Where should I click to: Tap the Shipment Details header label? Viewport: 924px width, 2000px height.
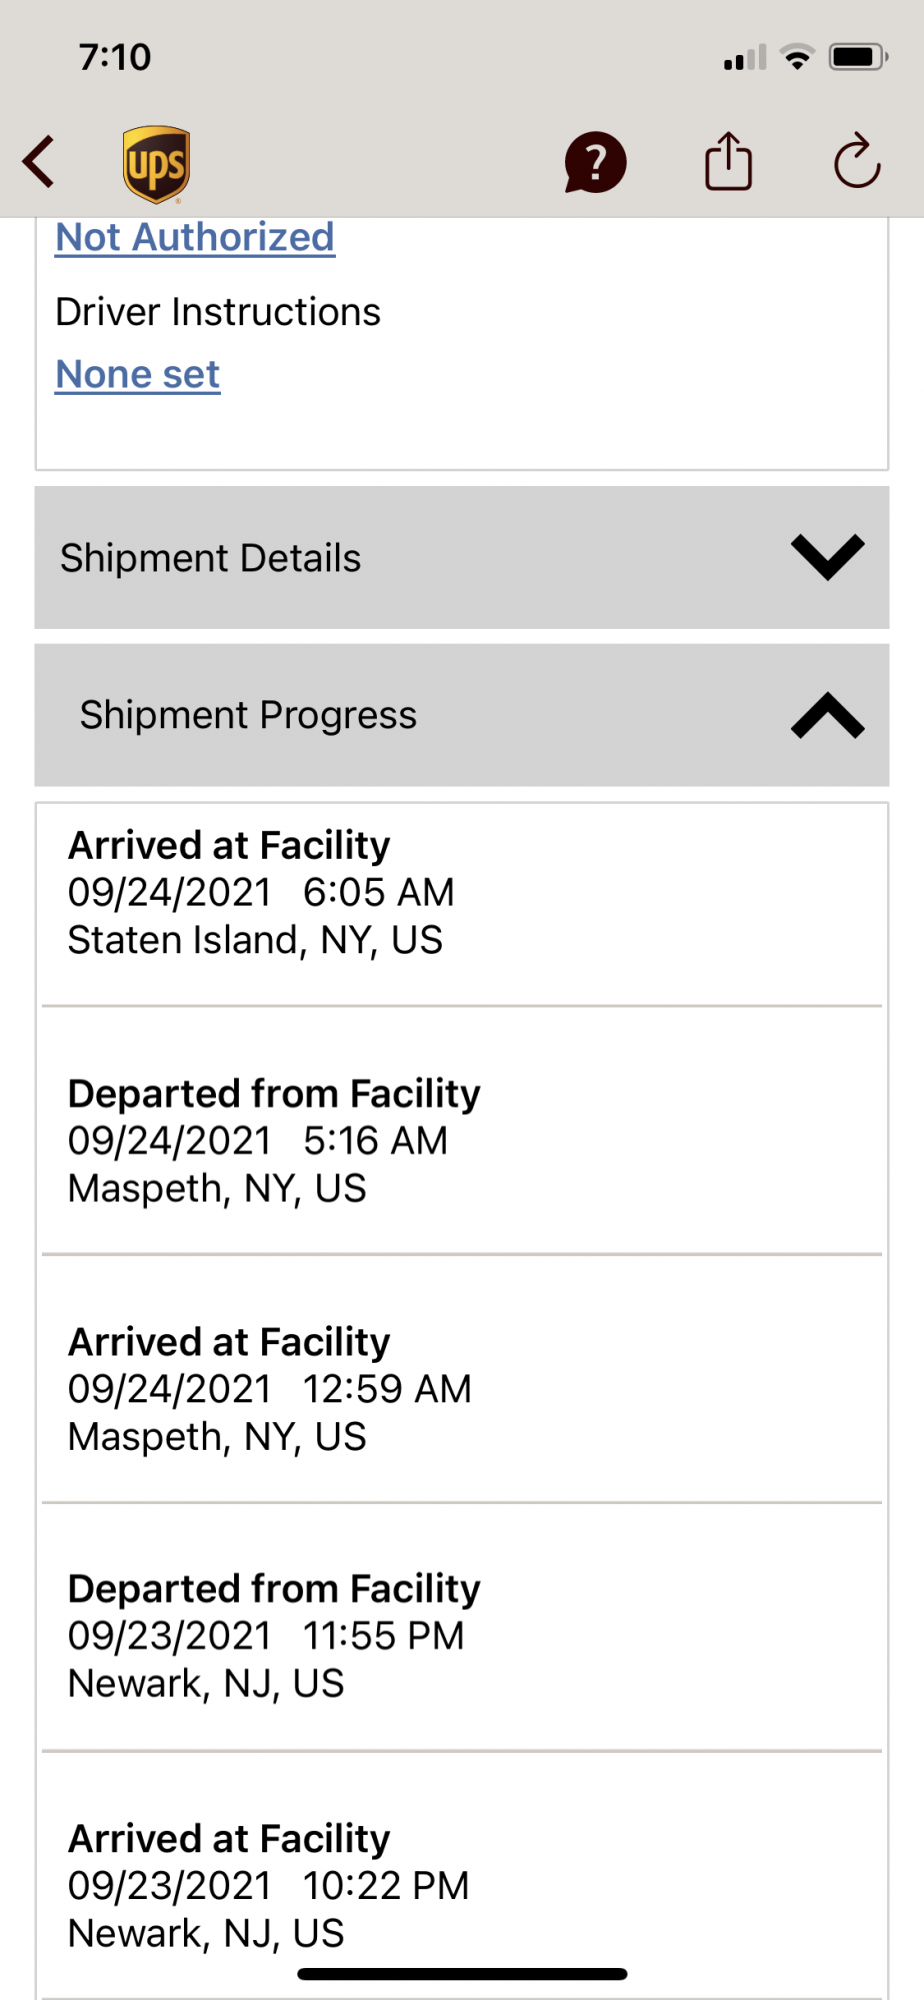[x=210, y=558]
